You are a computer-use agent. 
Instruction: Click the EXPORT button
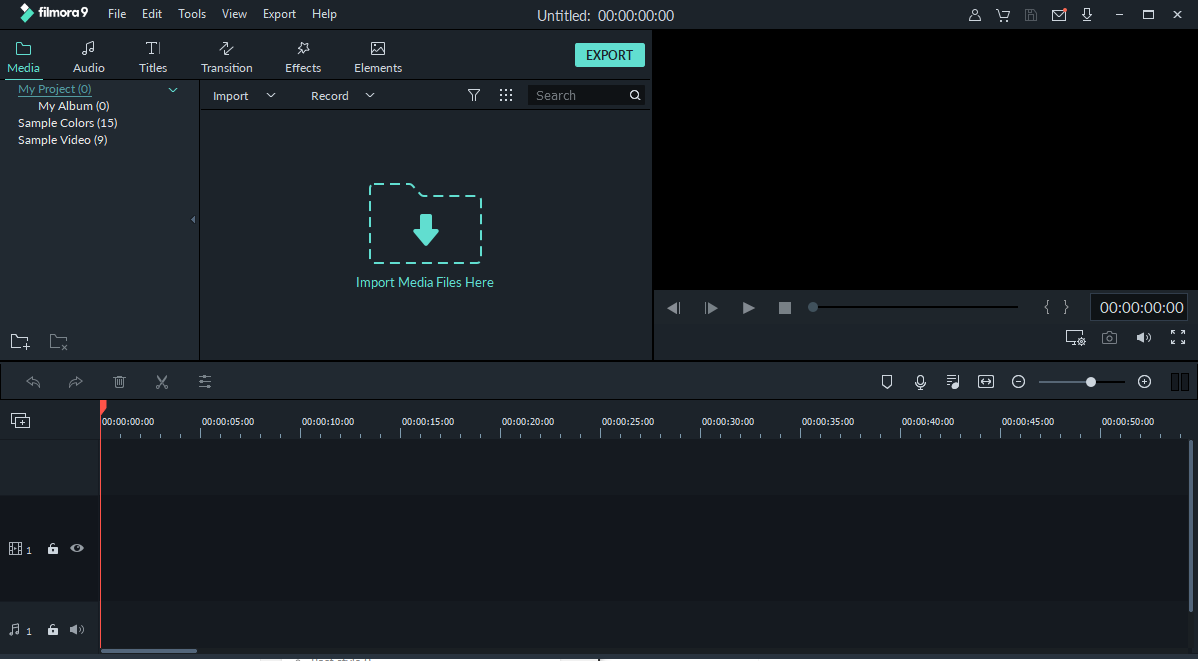pos(610,55)
